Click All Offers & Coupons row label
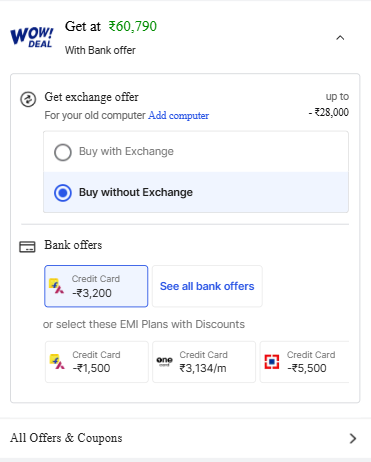This screenshot has width=371, height=462. pos(66,438)
